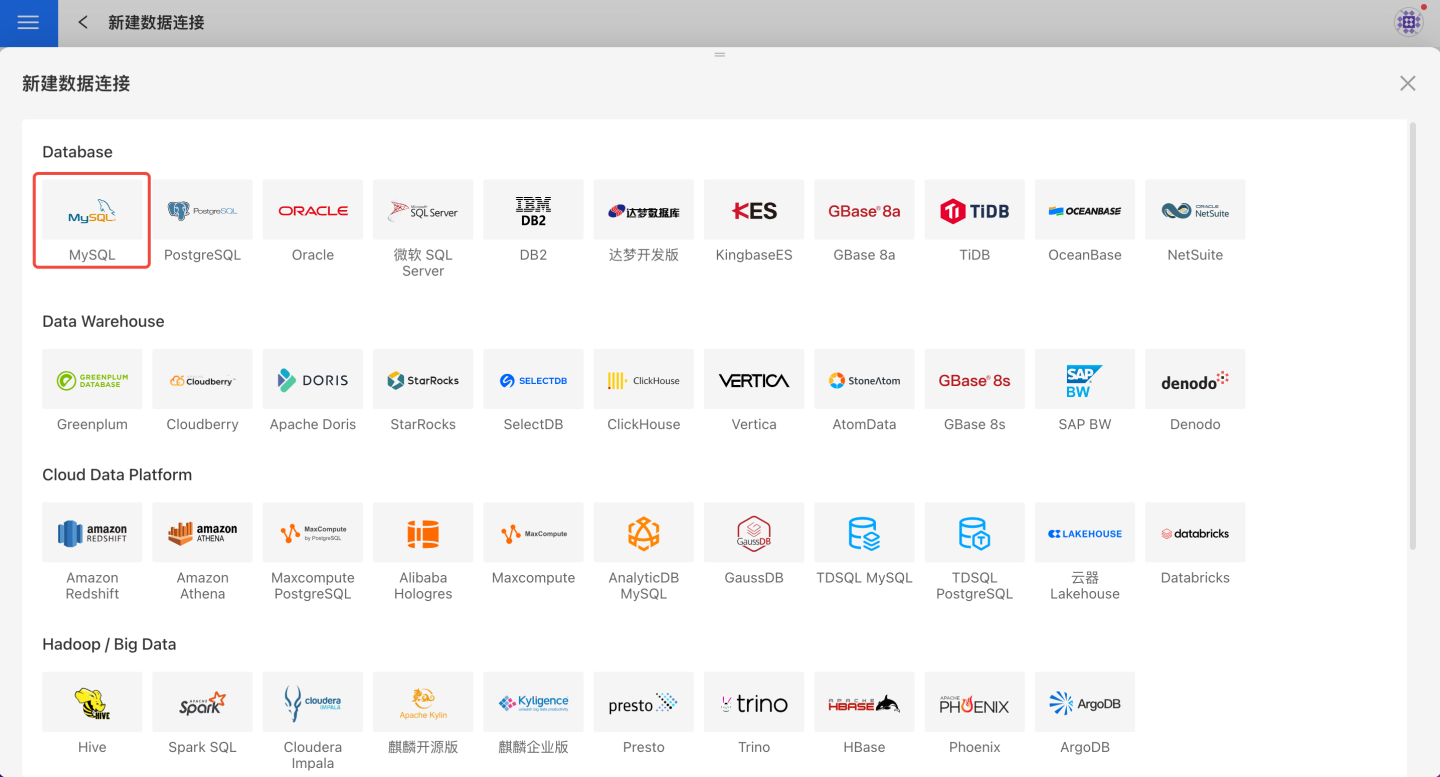Open the hamburger navigation menu

tap(28, 23)
